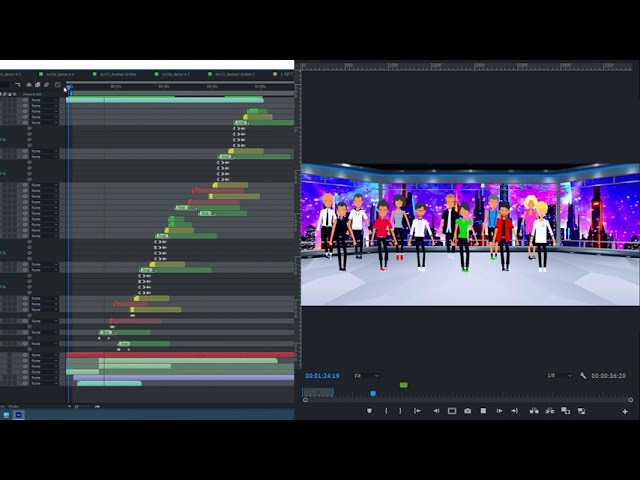Click the Go to In button

click(x=417, y=411)
